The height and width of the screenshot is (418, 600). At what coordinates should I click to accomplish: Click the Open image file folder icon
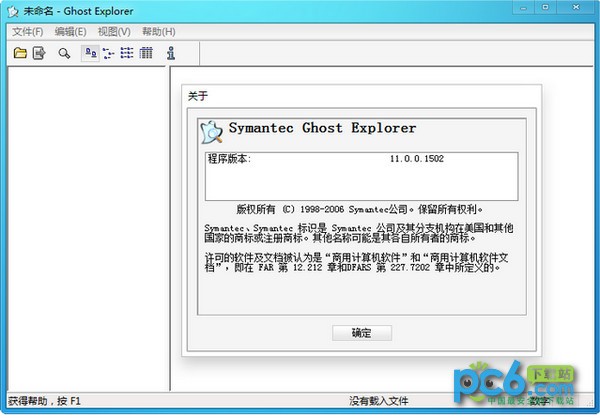click(20, 53)
